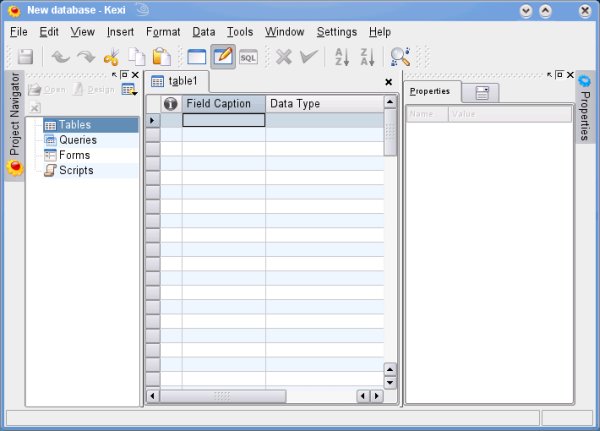Toggle Design view pencil icon
Image resolution: width=600 pixels, height=431 pixels.
click(223, 57)
